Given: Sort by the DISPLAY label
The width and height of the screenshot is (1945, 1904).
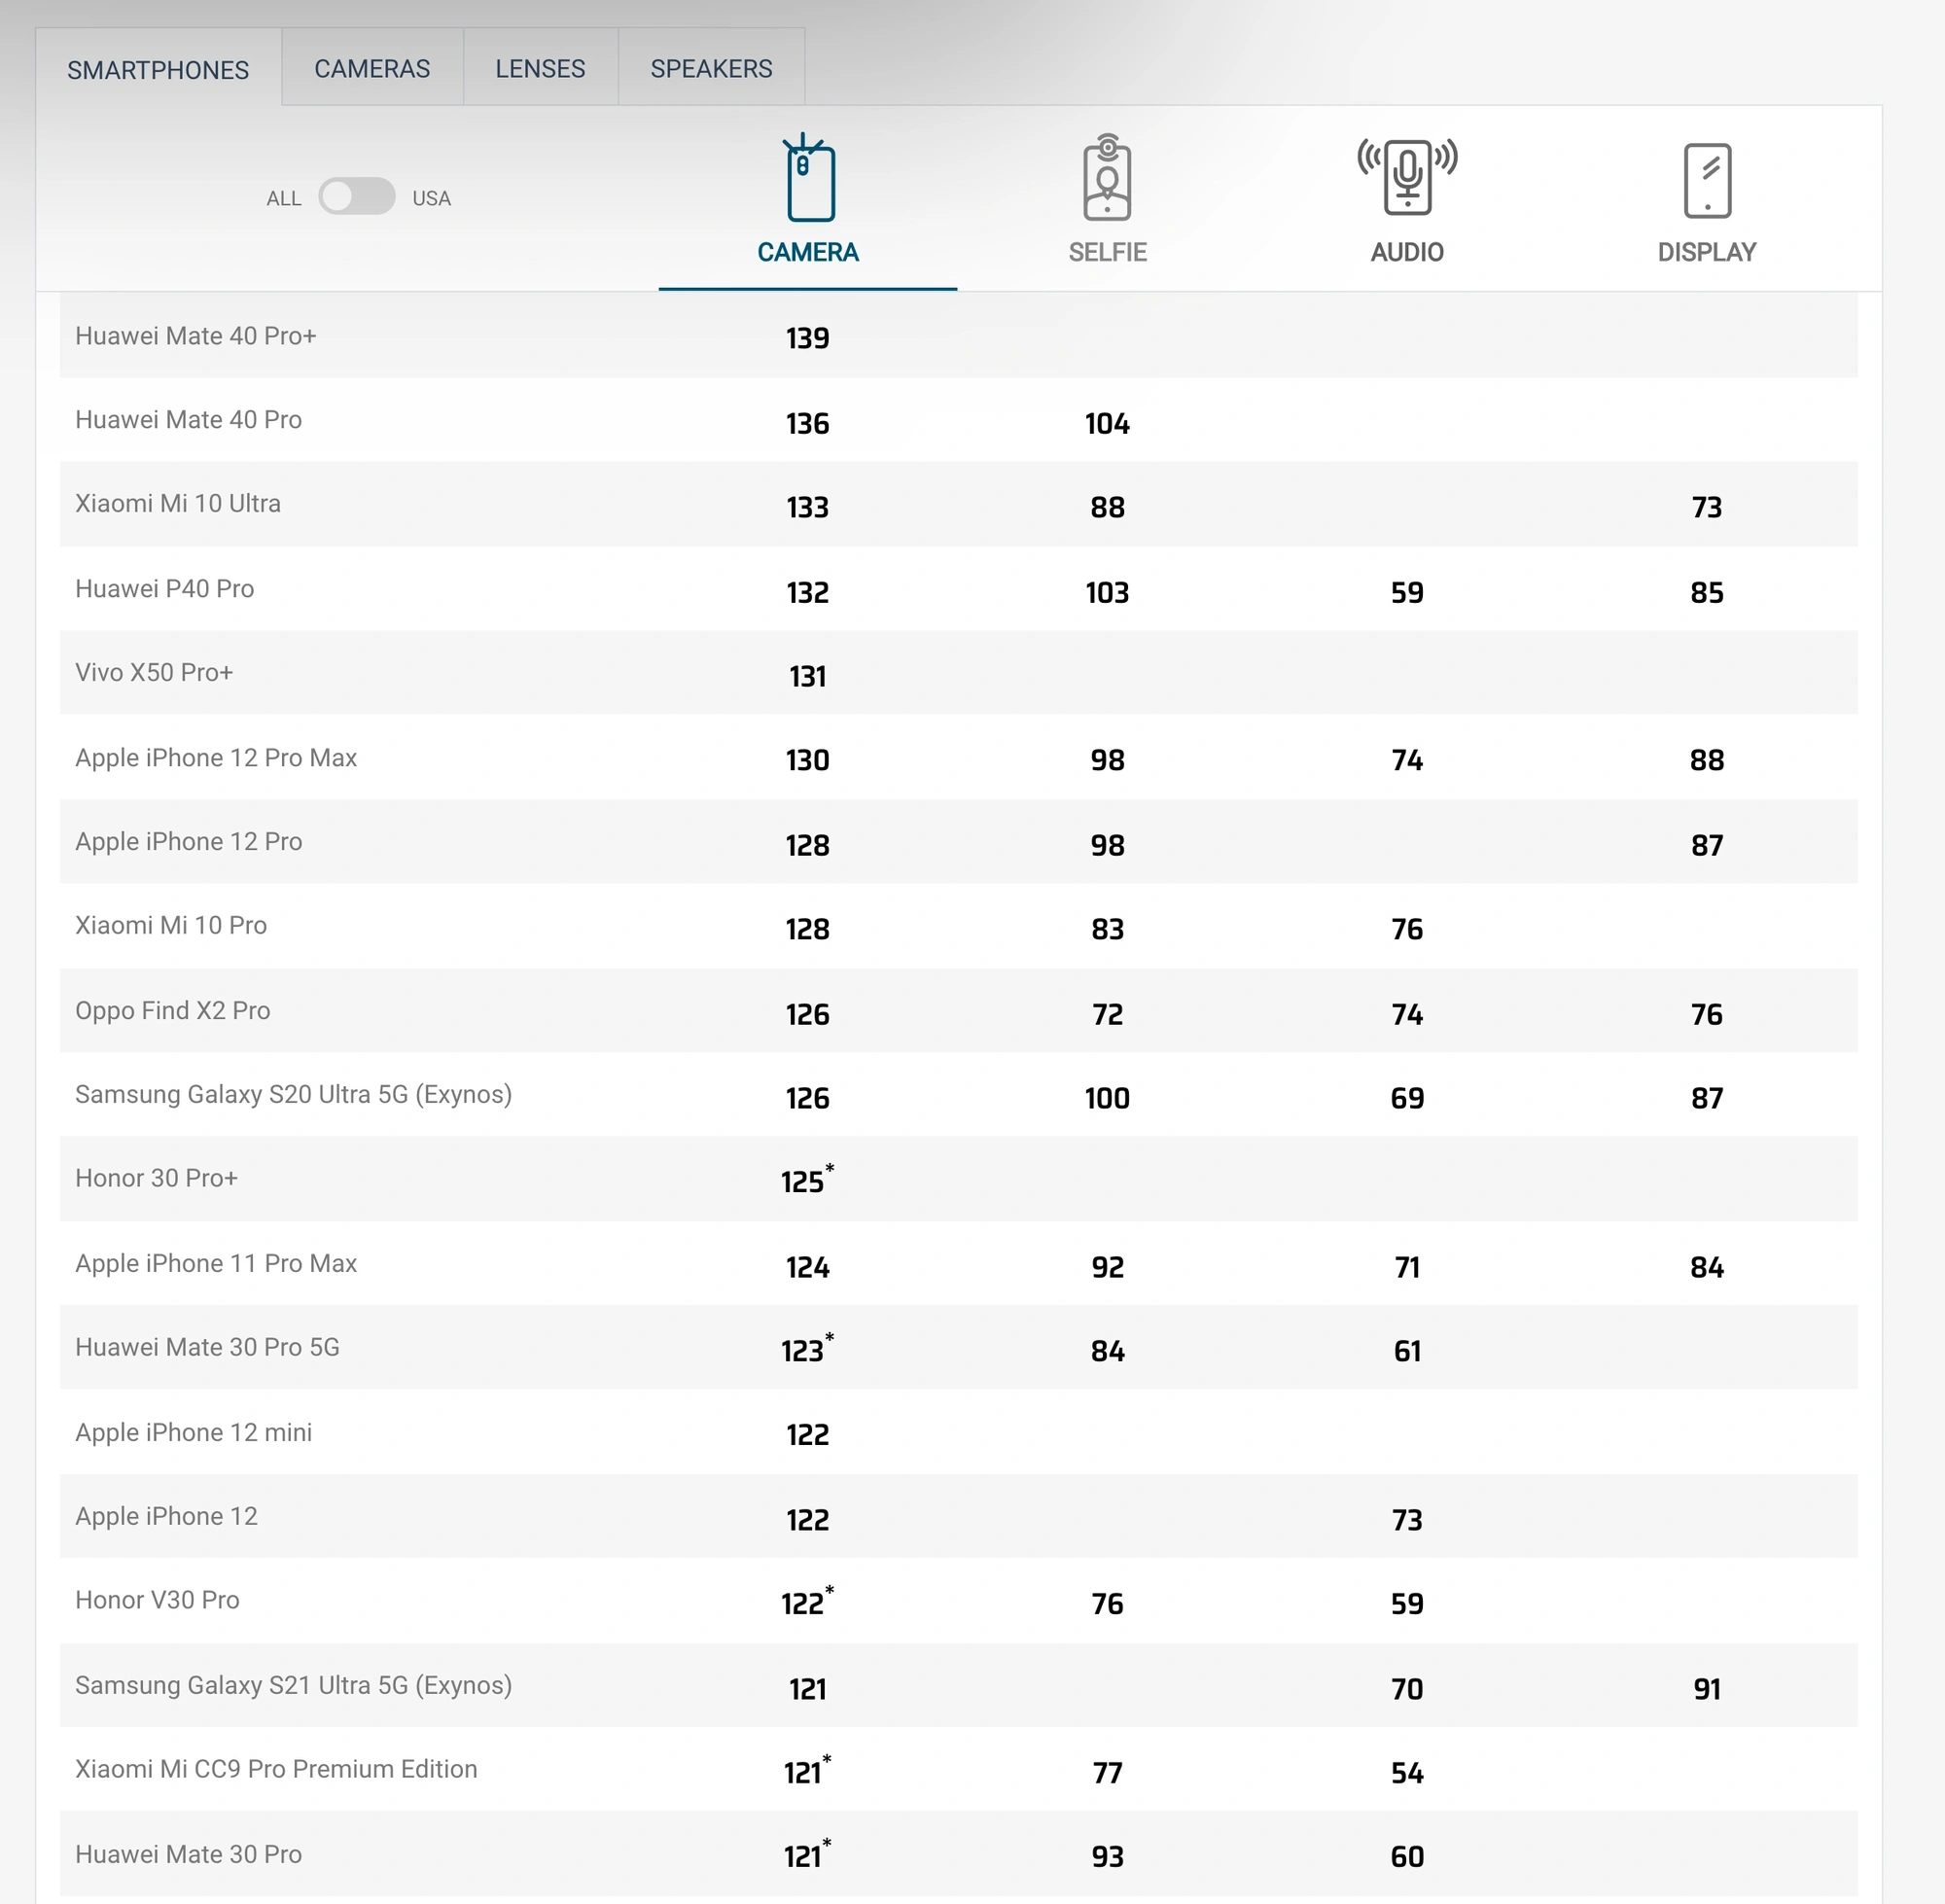Looking at the screenshot, I should [1707, 252].
